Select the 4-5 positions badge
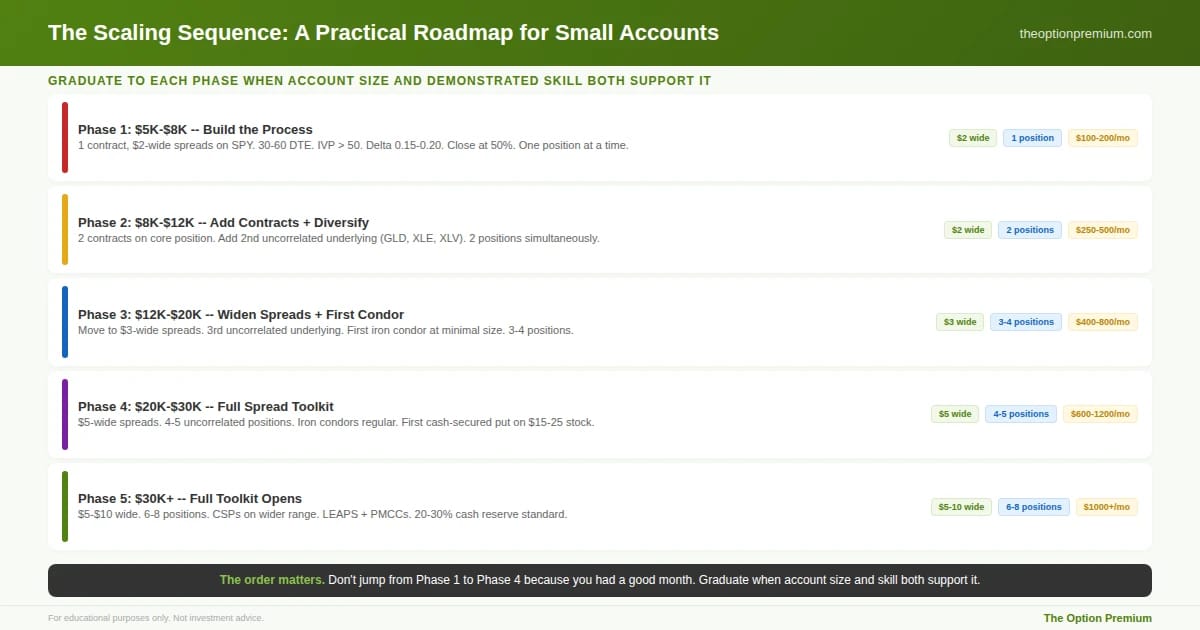Viewport: 1200px width, 630px height. [1021, 414]
